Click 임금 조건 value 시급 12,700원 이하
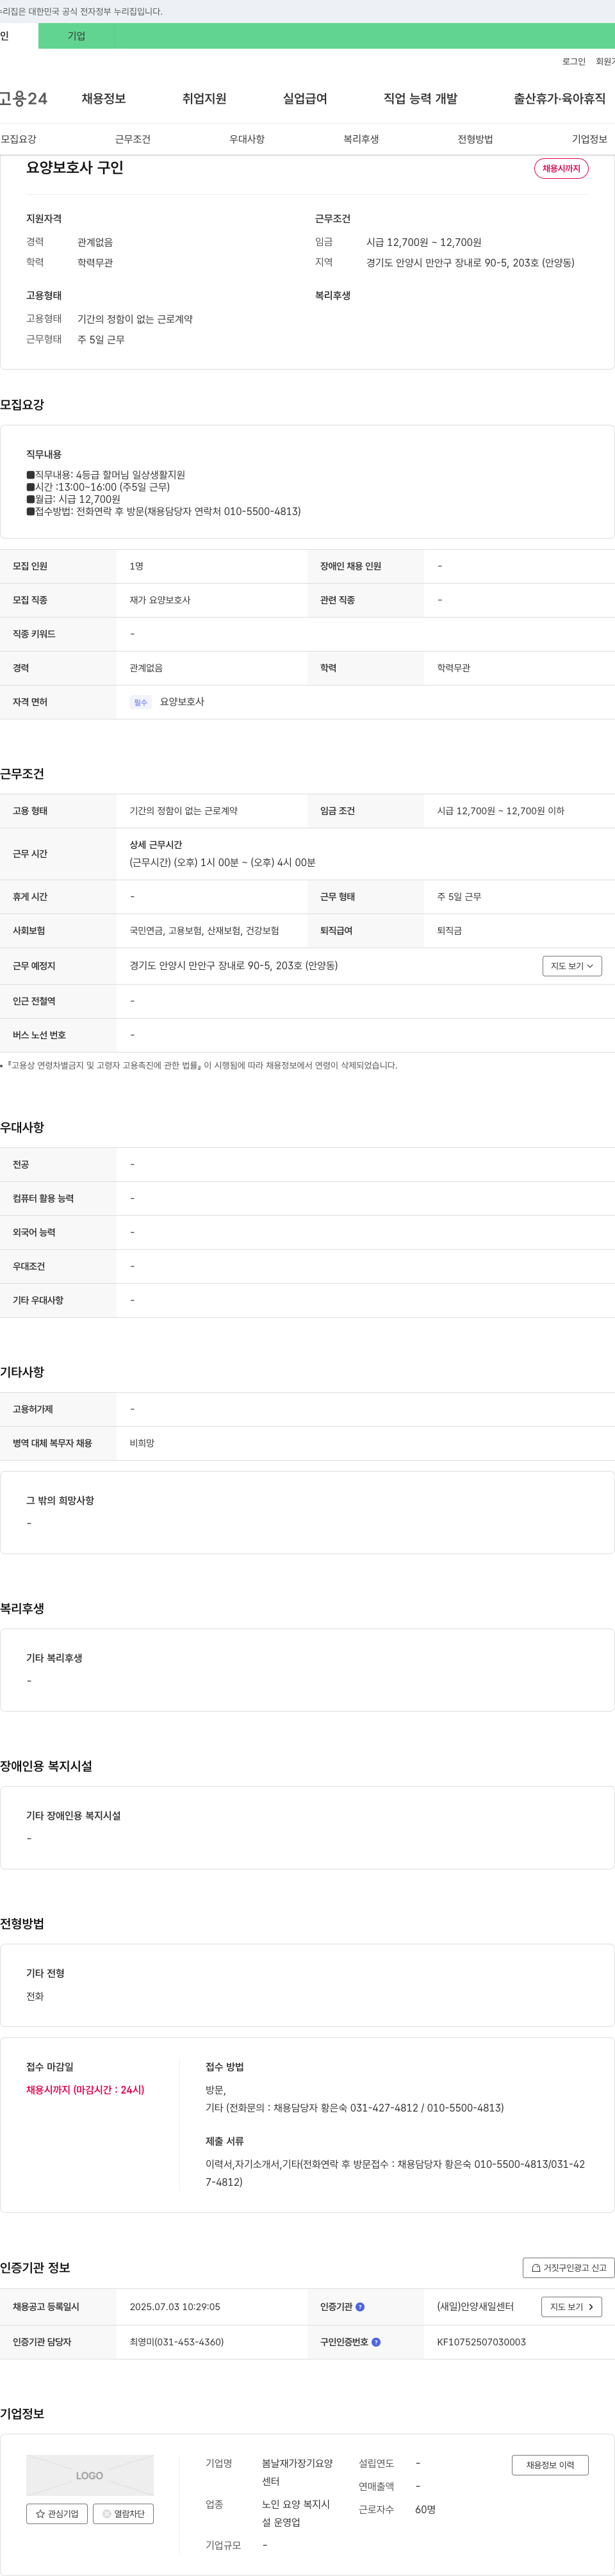The image size is (615, 2576). click(x=500, y=811)
